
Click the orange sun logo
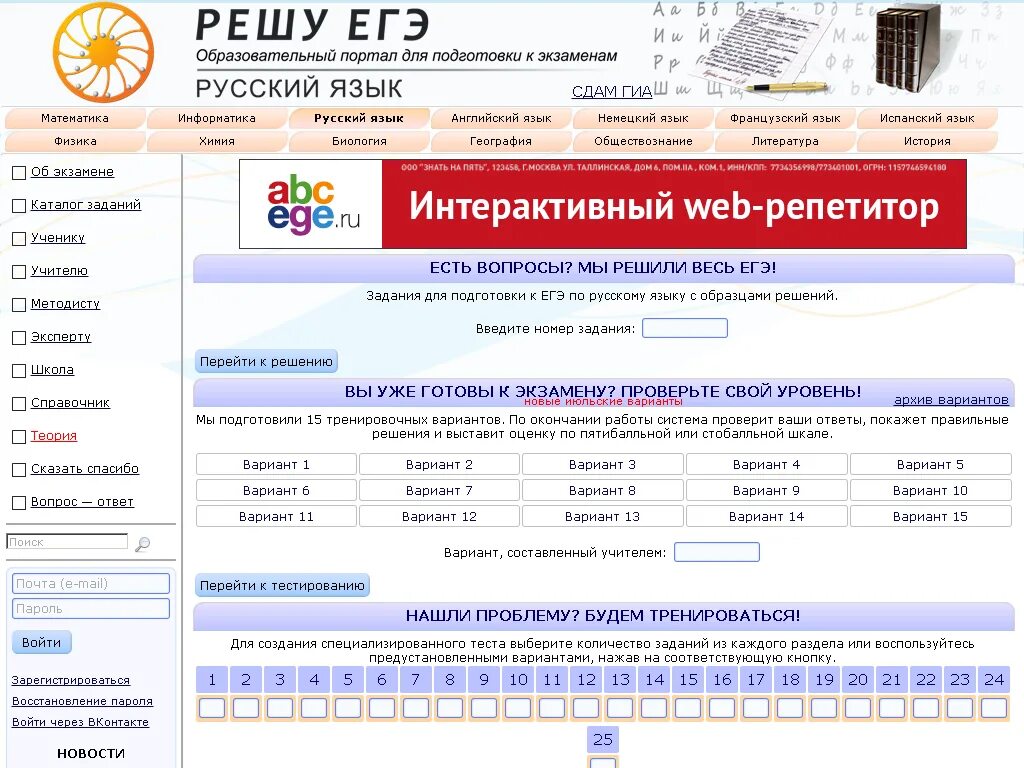click(103, 52)
